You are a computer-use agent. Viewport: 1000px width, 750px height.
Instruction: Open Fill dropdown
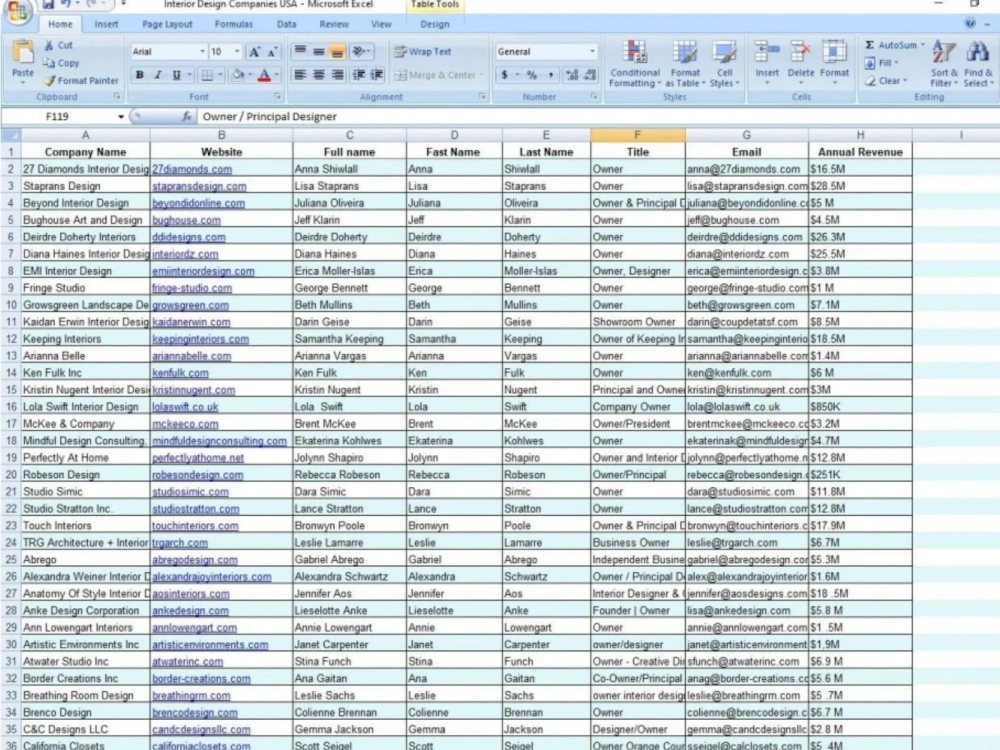882,62
